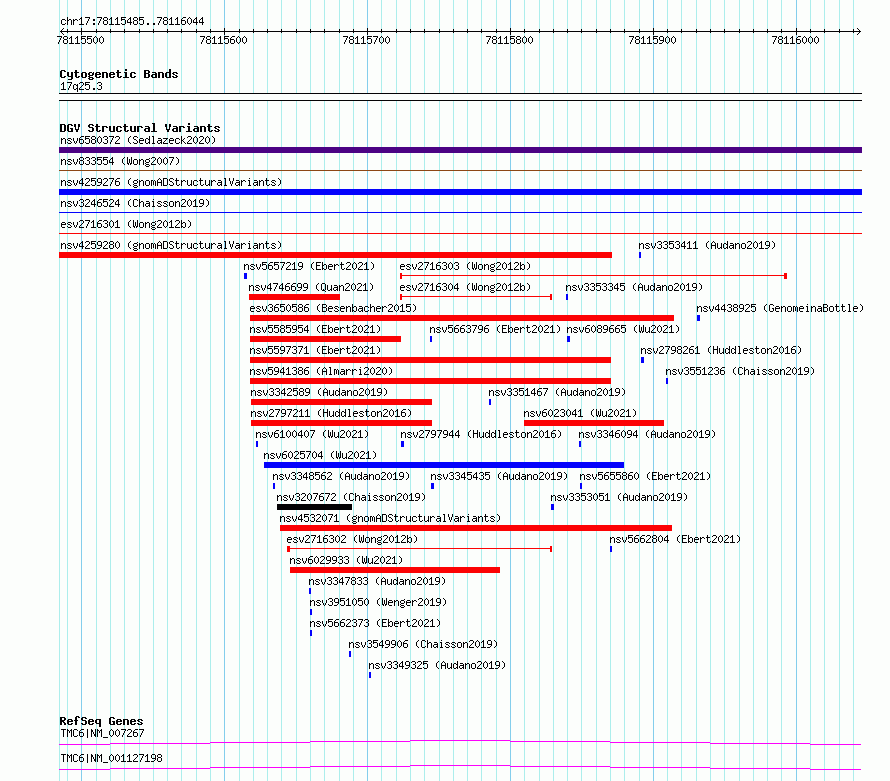The width and height of the screenshot is (890, 781).
Task: Click the thin red esv2716303 interval line
Action: coord(593,276)
